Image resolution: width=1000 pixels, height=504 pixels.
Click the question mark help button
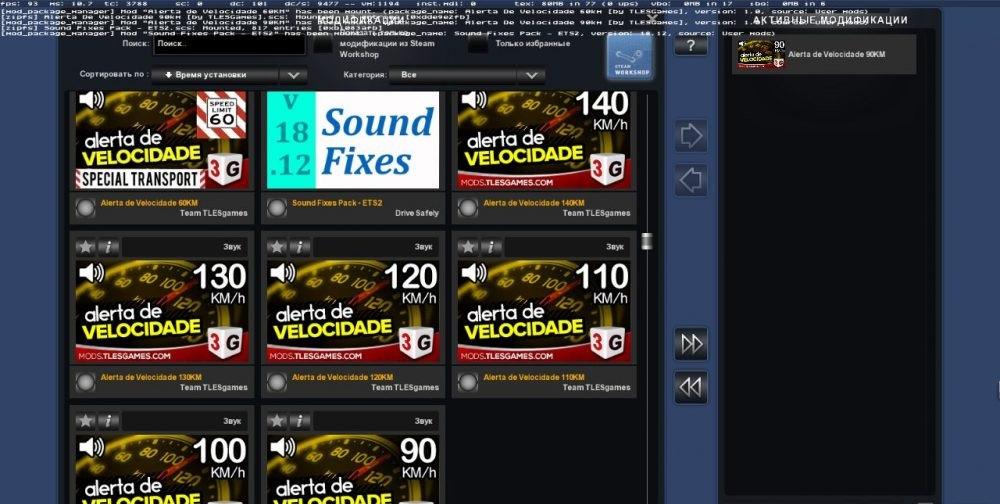pyautogui.click(x=690, y=45)
